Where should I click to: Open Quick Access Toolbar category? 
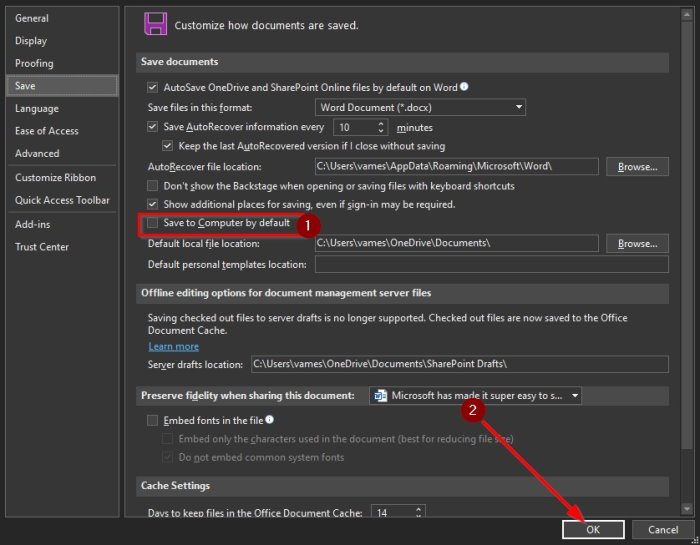point(62,200)
